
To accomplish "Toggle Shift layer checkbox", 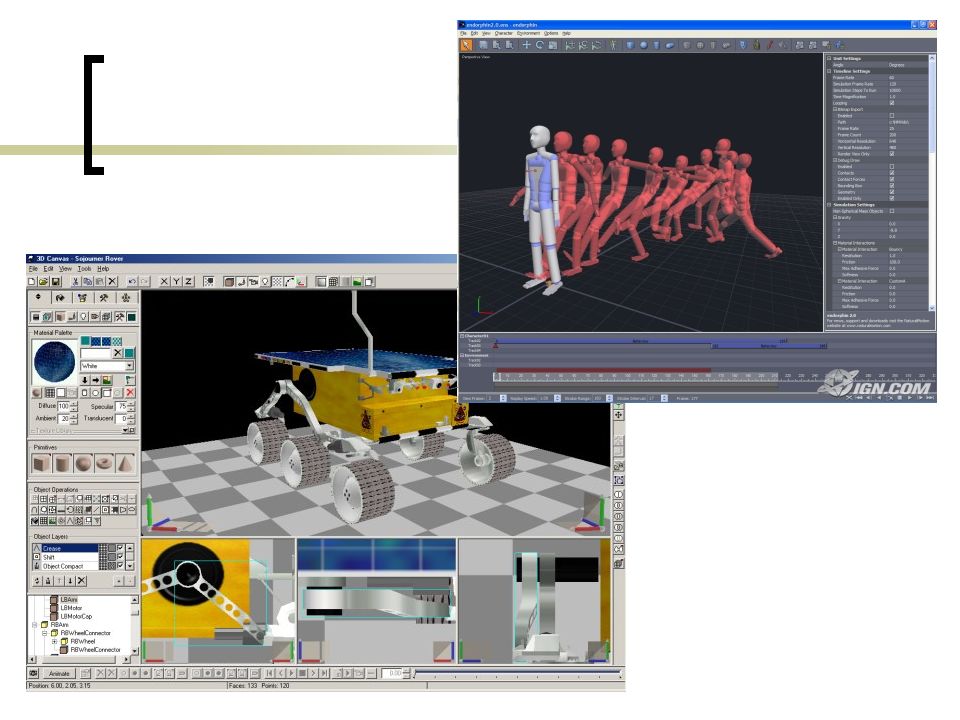I will [x=120, y=557].
